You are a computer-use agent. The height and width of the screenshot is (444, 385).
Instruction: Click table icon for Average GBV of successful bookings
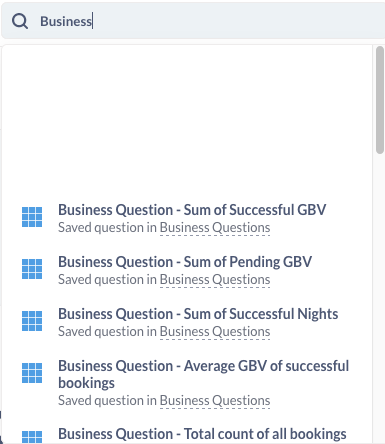pos(32,373)
